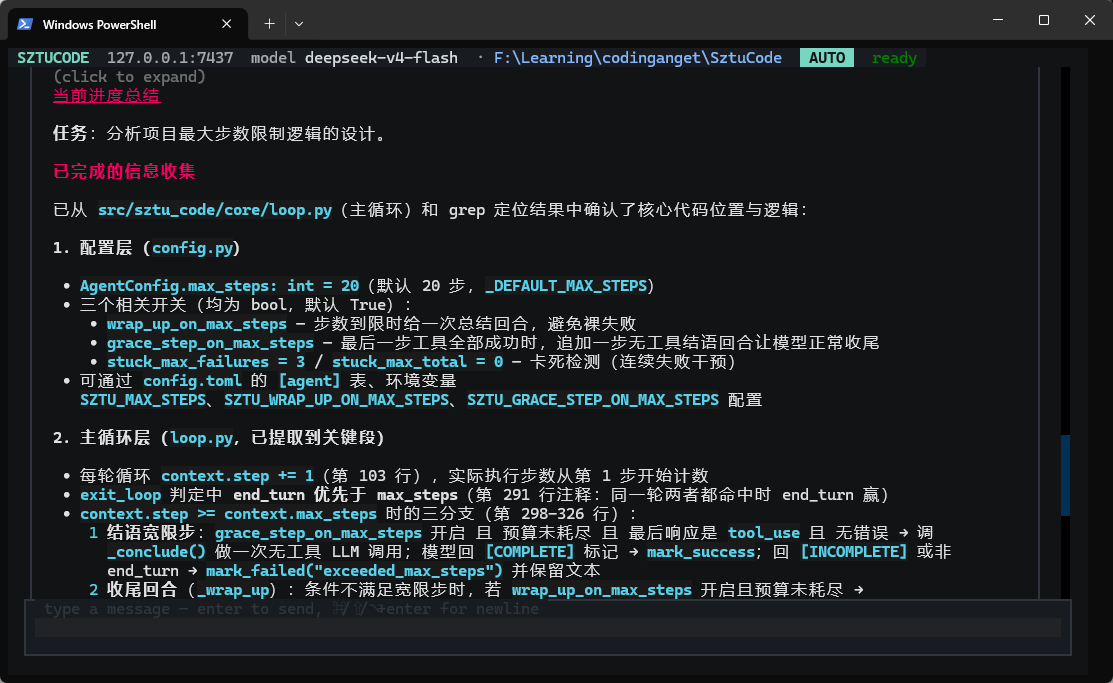This screenshot has height=683, width=1113.
Task: Click the config.toml file name
Action: tap(192, 381)
